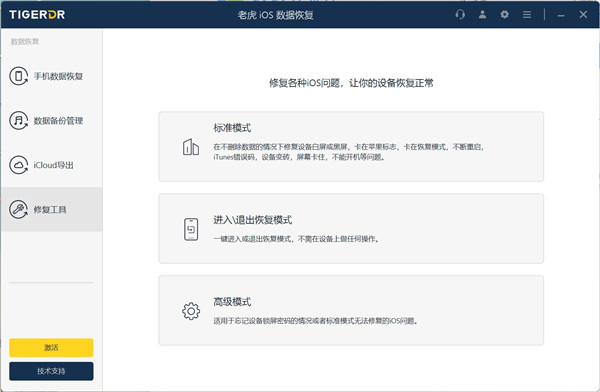Open the hamburger menu icon

pos(527,15)
